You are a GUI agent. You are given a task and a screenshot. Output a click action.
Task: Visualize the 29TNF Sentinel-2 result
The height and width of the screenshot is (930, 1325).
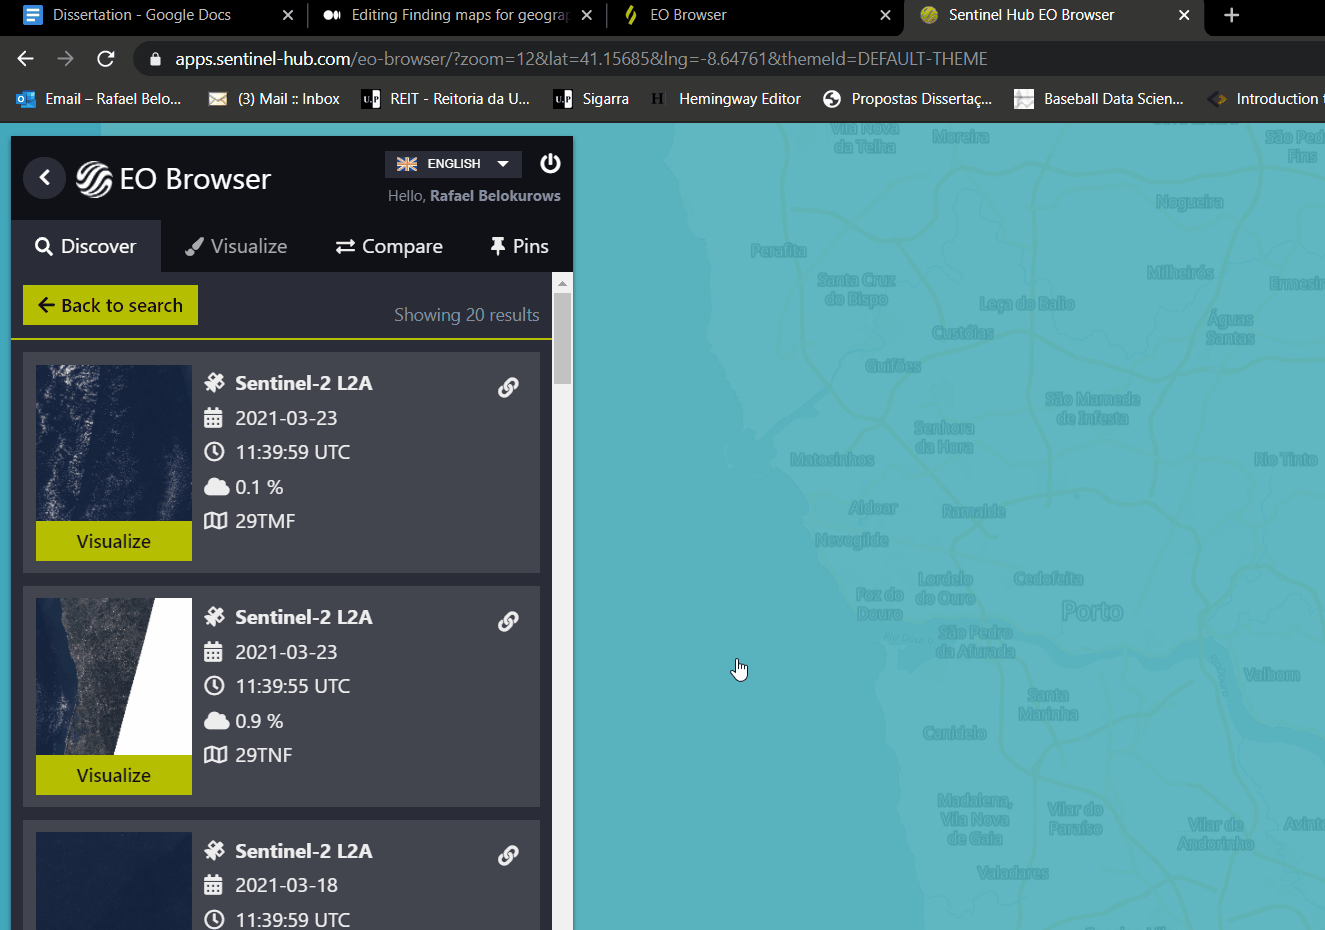click(114, 775)
